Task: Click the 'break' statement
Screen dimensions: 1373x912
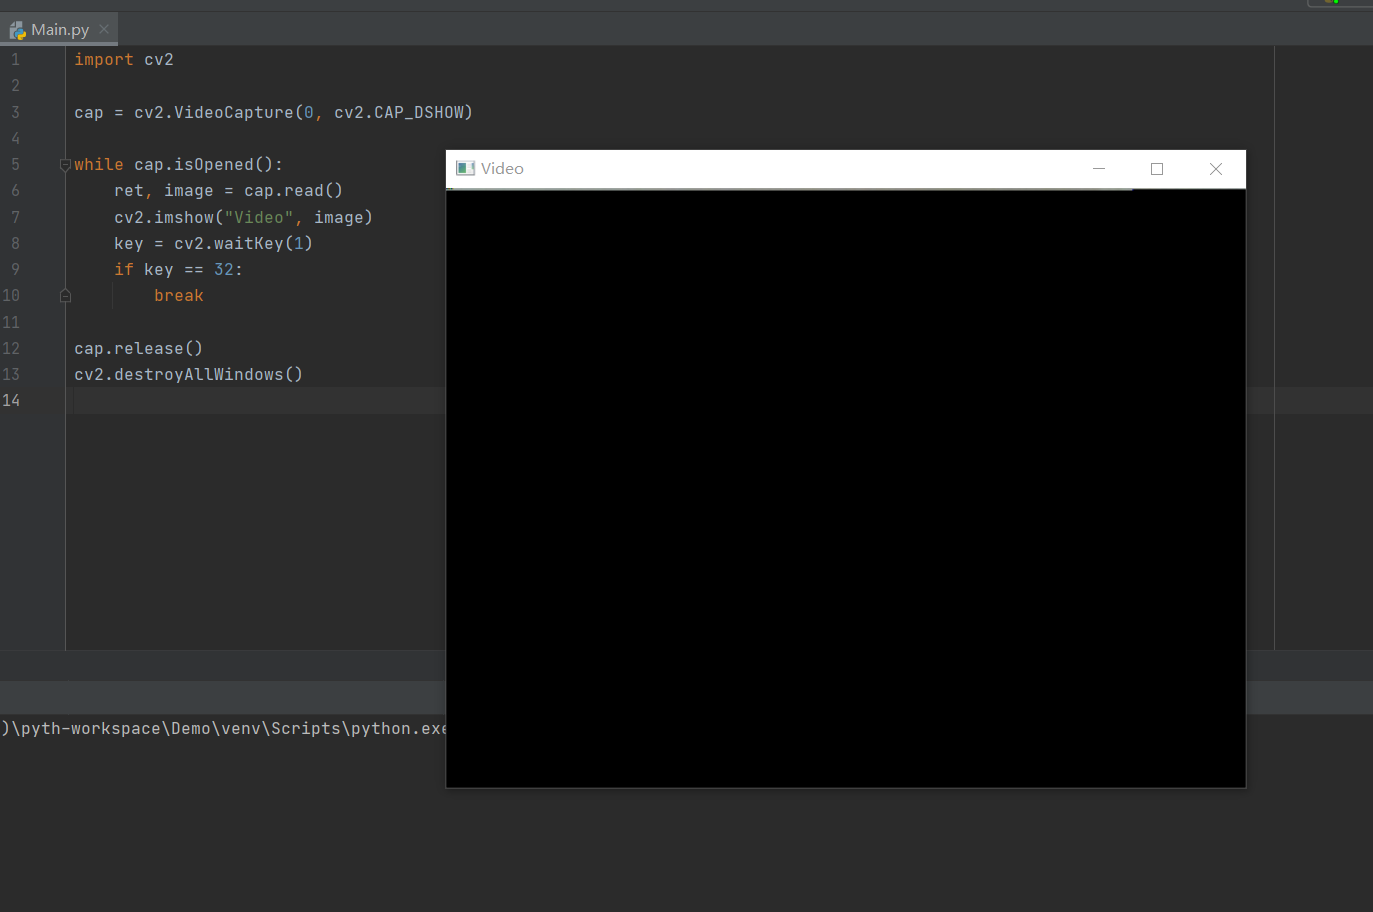Action: pyautogui.click(x=179, y=296)
